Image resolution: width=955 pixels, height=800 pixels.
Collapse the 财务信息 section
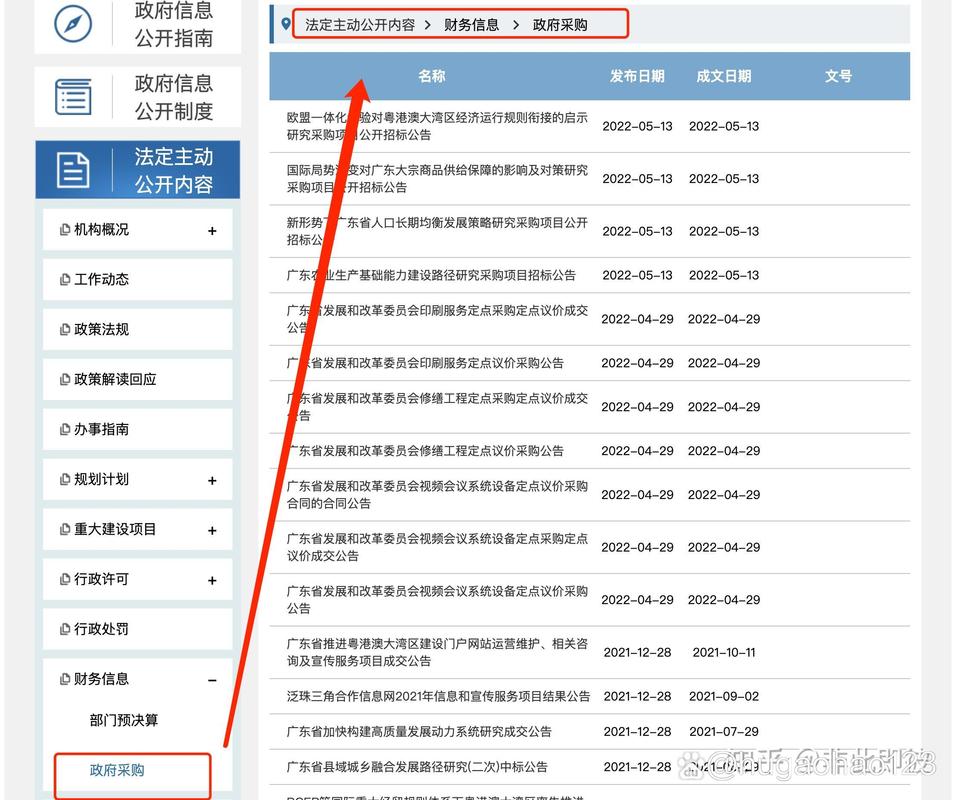pyautogui.click(x=212, y=679)
